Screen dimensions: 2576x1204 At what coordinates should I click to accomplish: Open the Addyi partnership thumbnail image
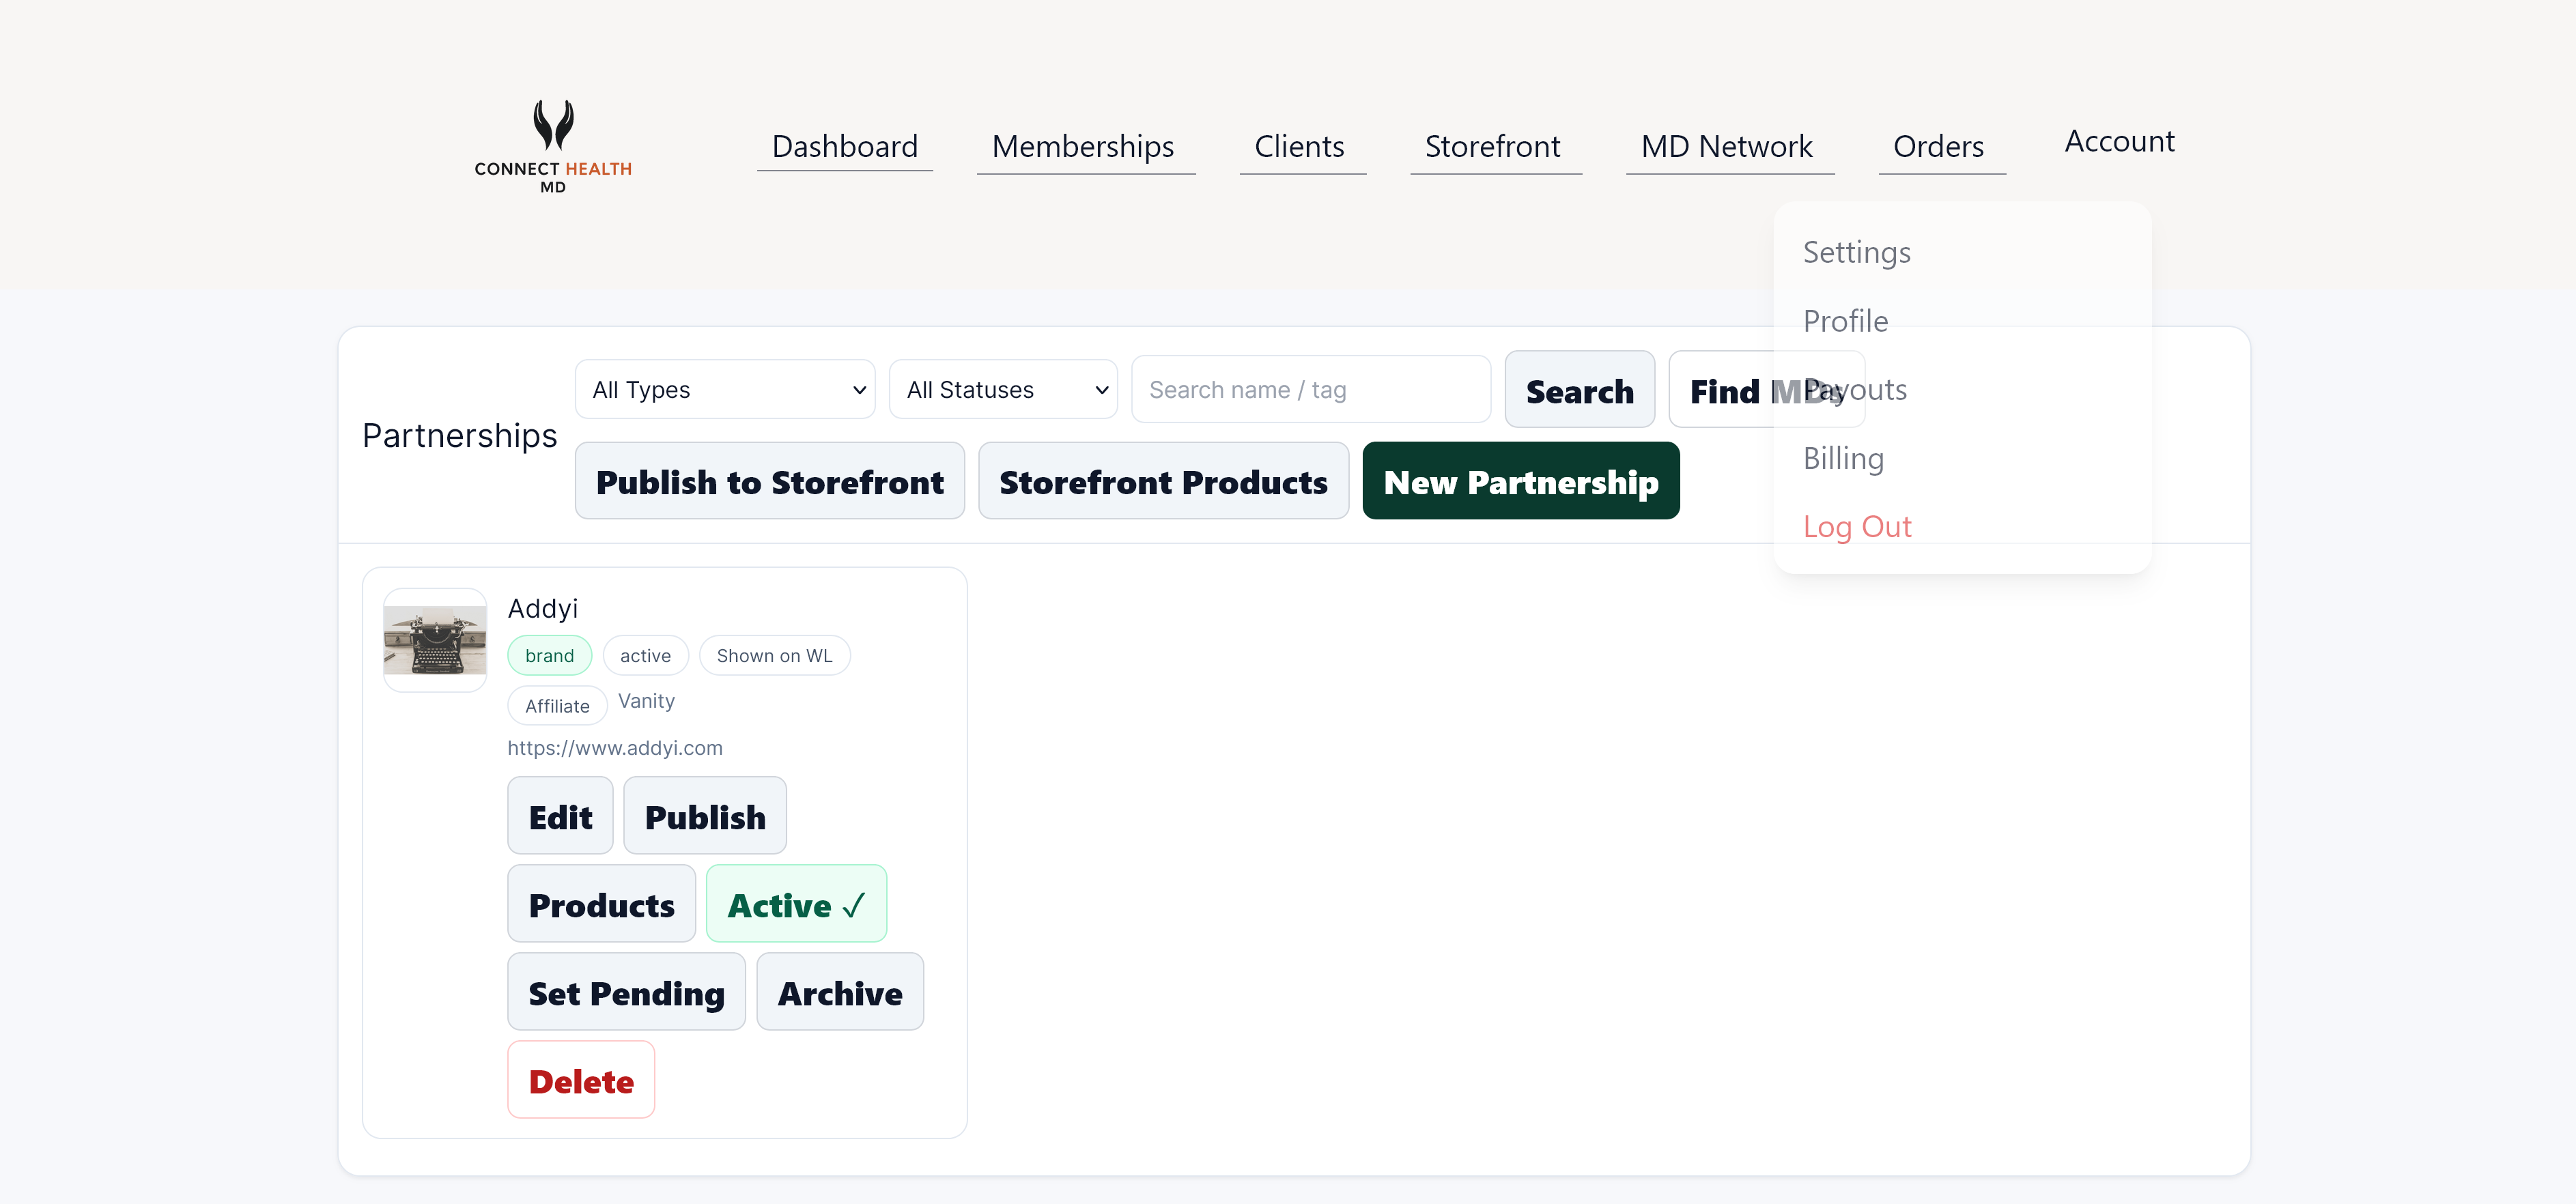click(435, 638)
